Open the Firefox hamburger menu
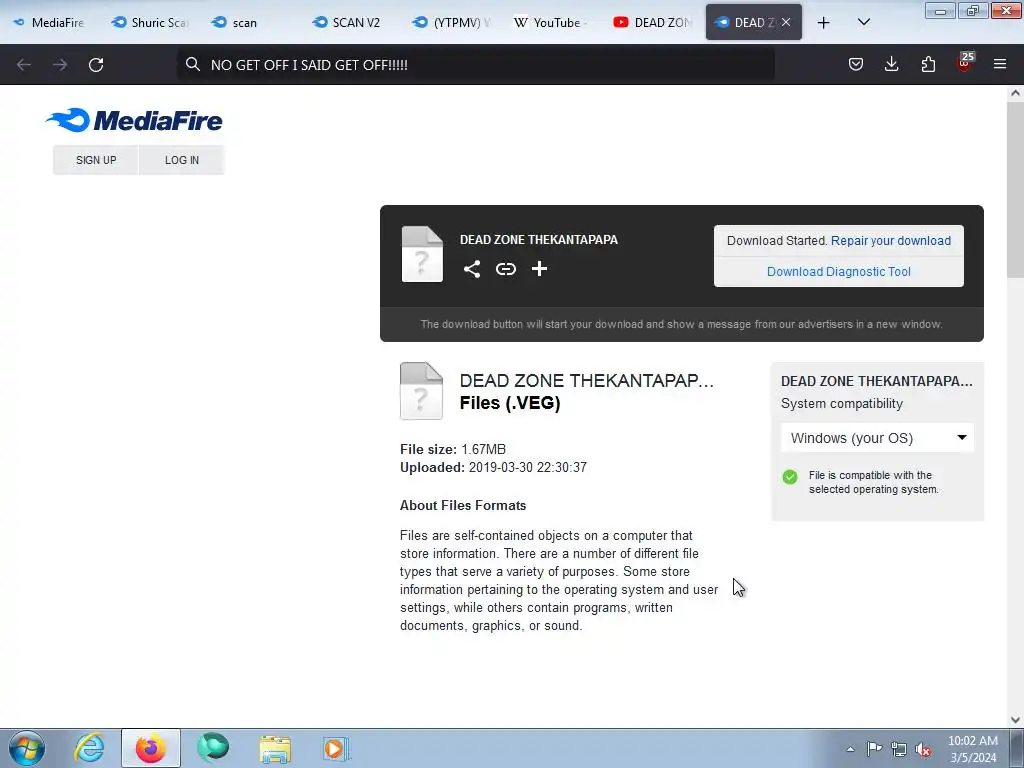Image resolution: width=1024 pixels, height=768 pixels. (1000, 64)
